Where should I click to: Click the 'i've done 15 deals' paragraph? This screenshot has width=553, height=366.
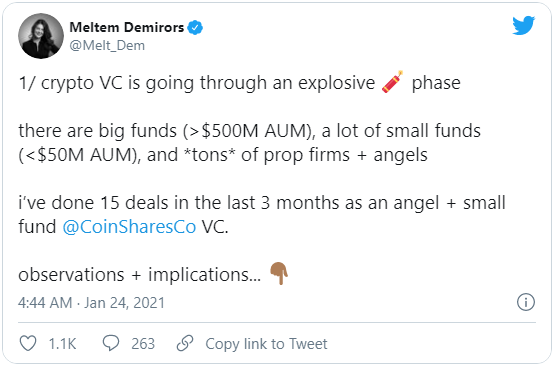(262, 215)
